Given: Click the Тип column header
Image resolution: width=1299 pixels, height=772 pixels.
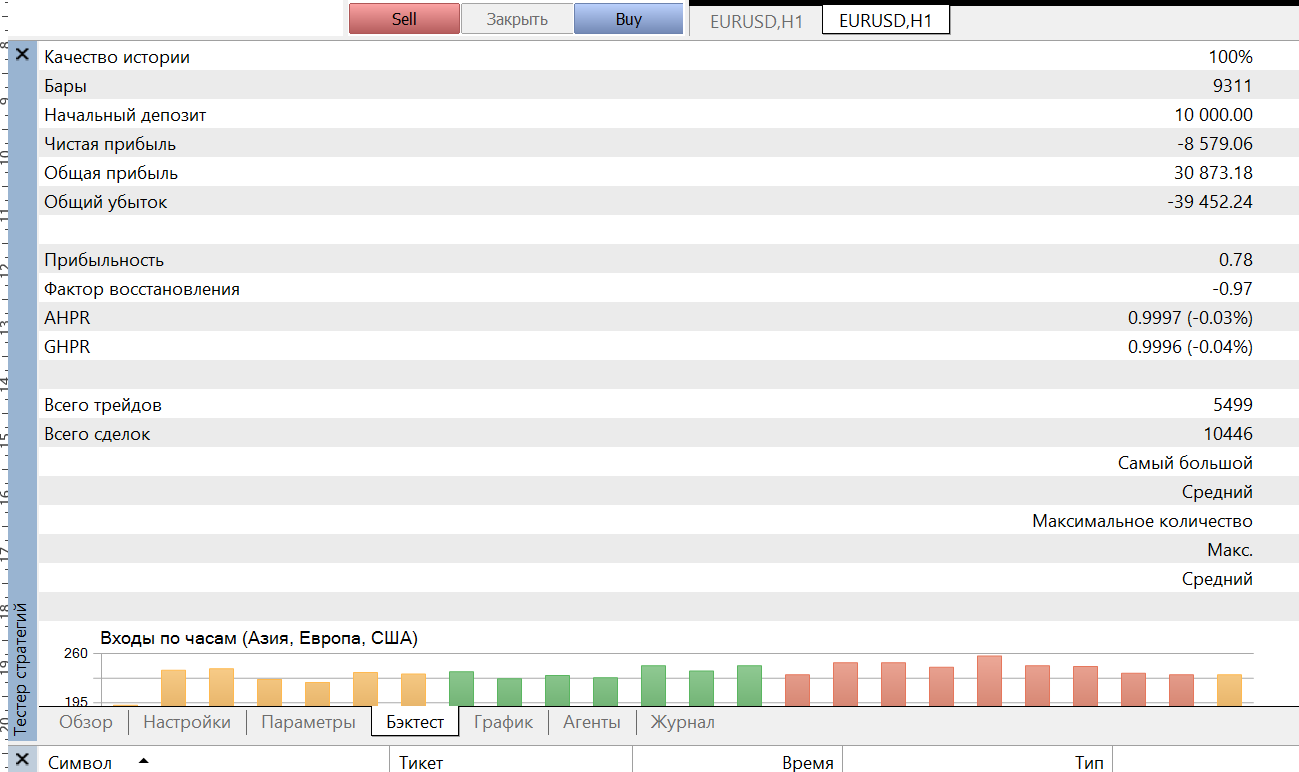Looking at the screenshot, I should click(1090, 763).
